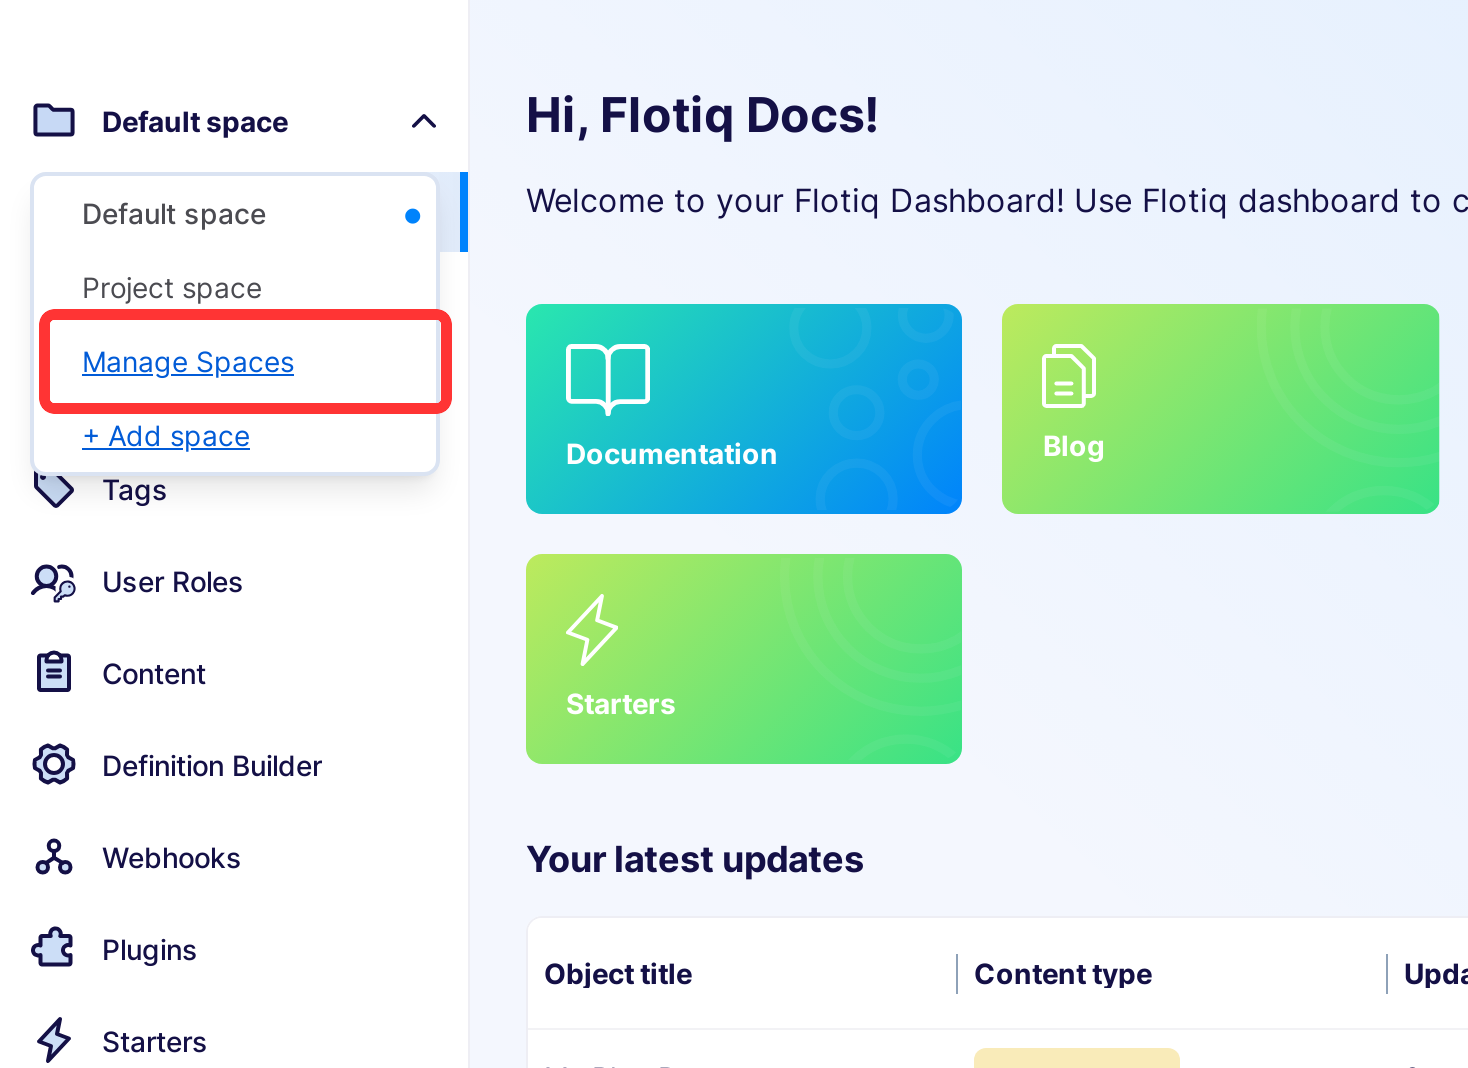Open the Content section
This screenshot has width=1468, height=1068.
point(154,675)
